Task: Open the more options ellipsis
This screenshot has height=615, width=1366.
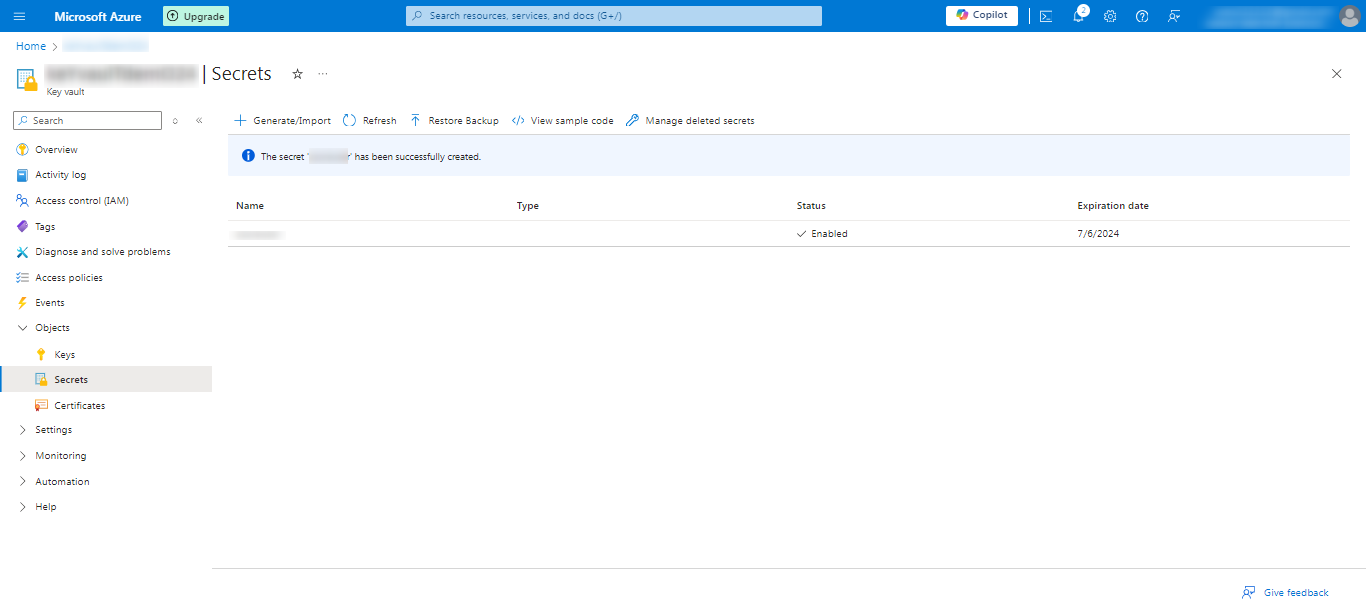Action: pyautogui.click(x=323, y=74)
